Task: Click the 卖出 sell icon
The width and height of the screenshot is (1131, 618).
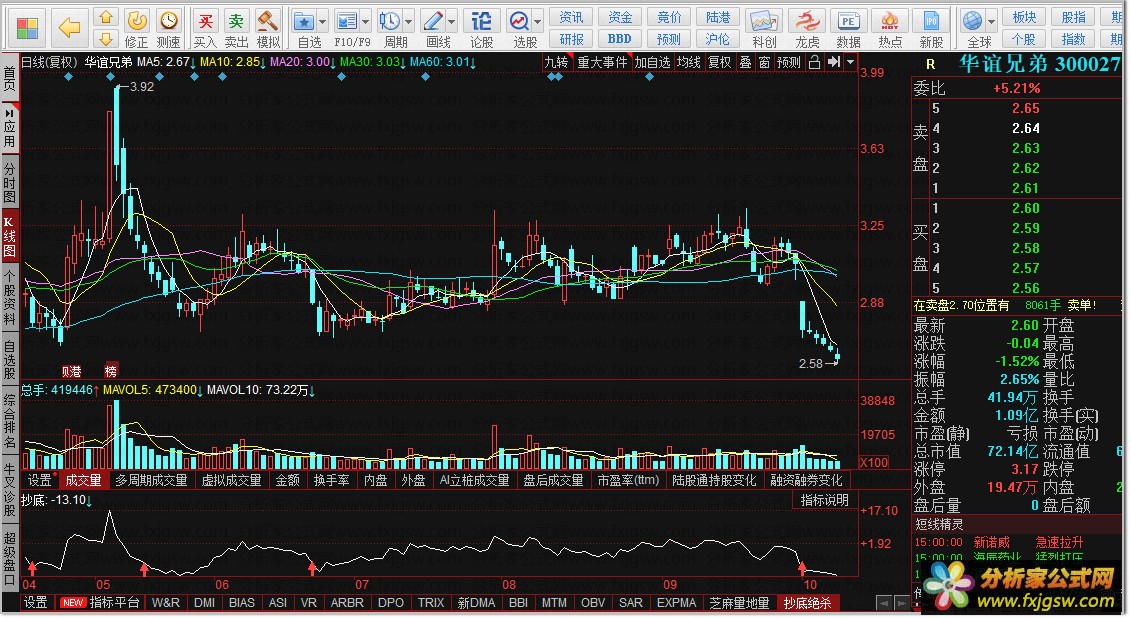Action: pos(236,21)
